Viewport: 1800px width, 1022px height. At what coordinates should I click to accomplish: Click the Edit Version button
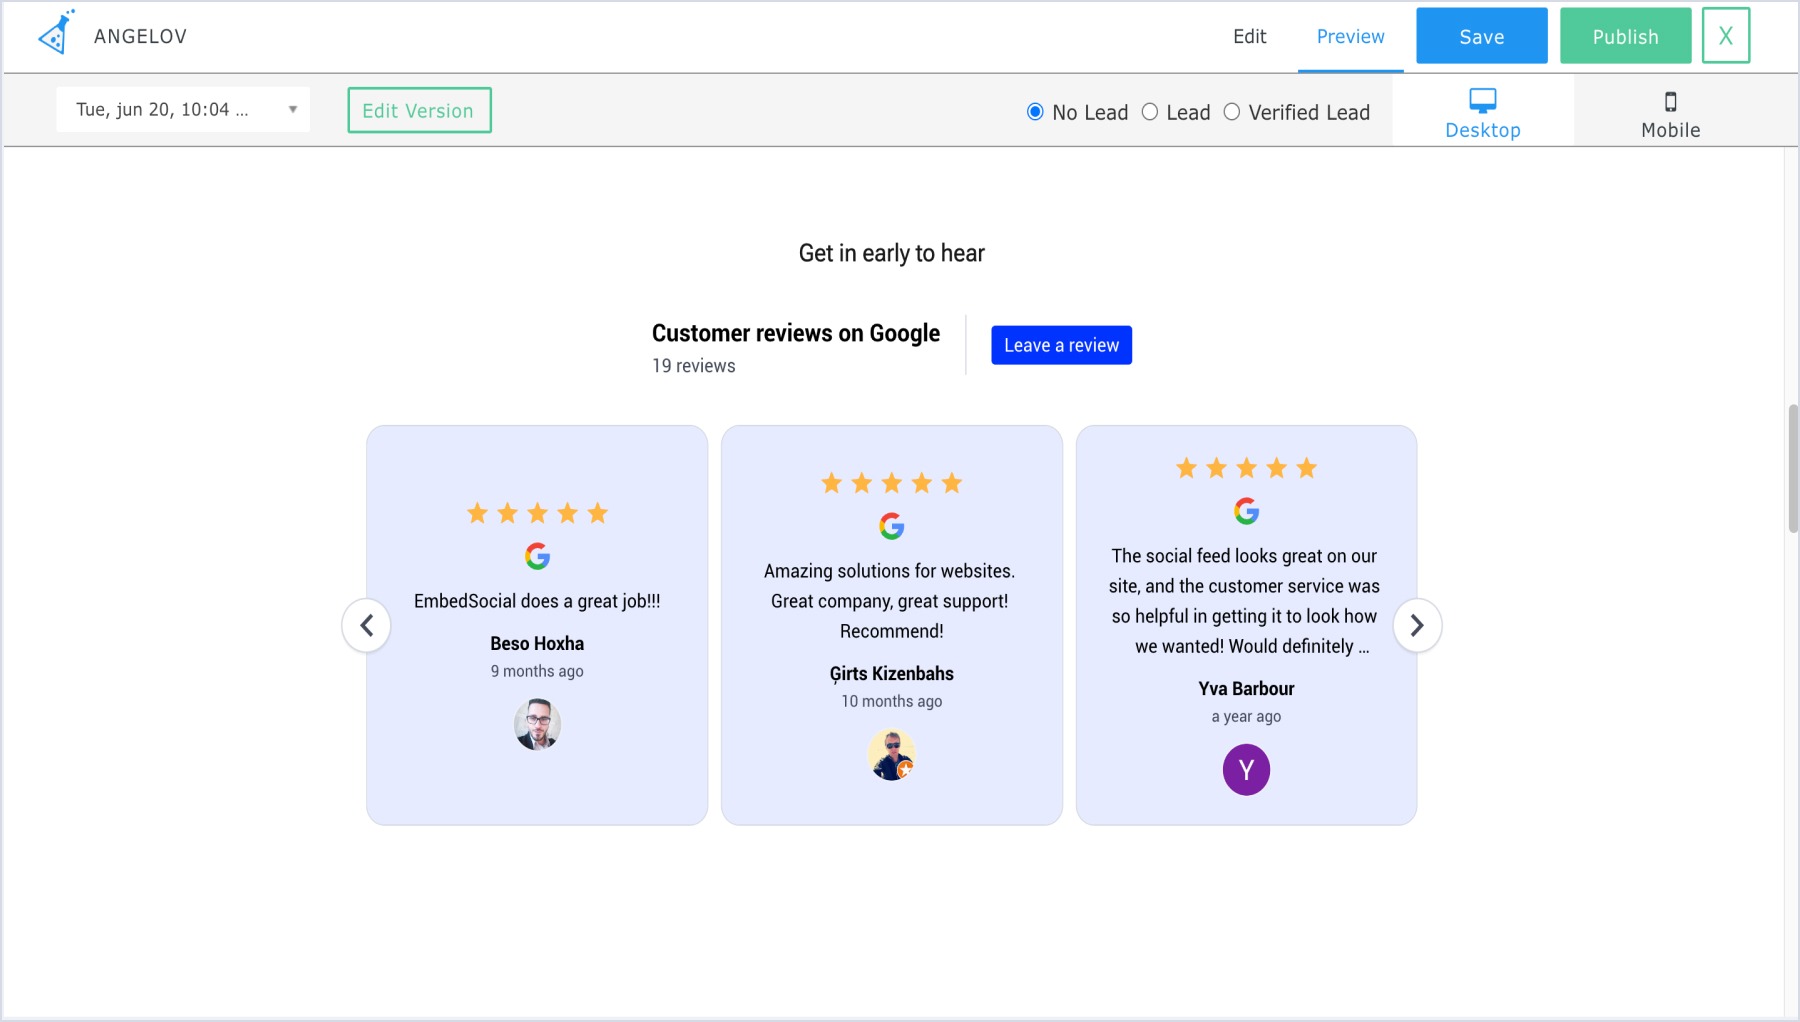(419, 110)
